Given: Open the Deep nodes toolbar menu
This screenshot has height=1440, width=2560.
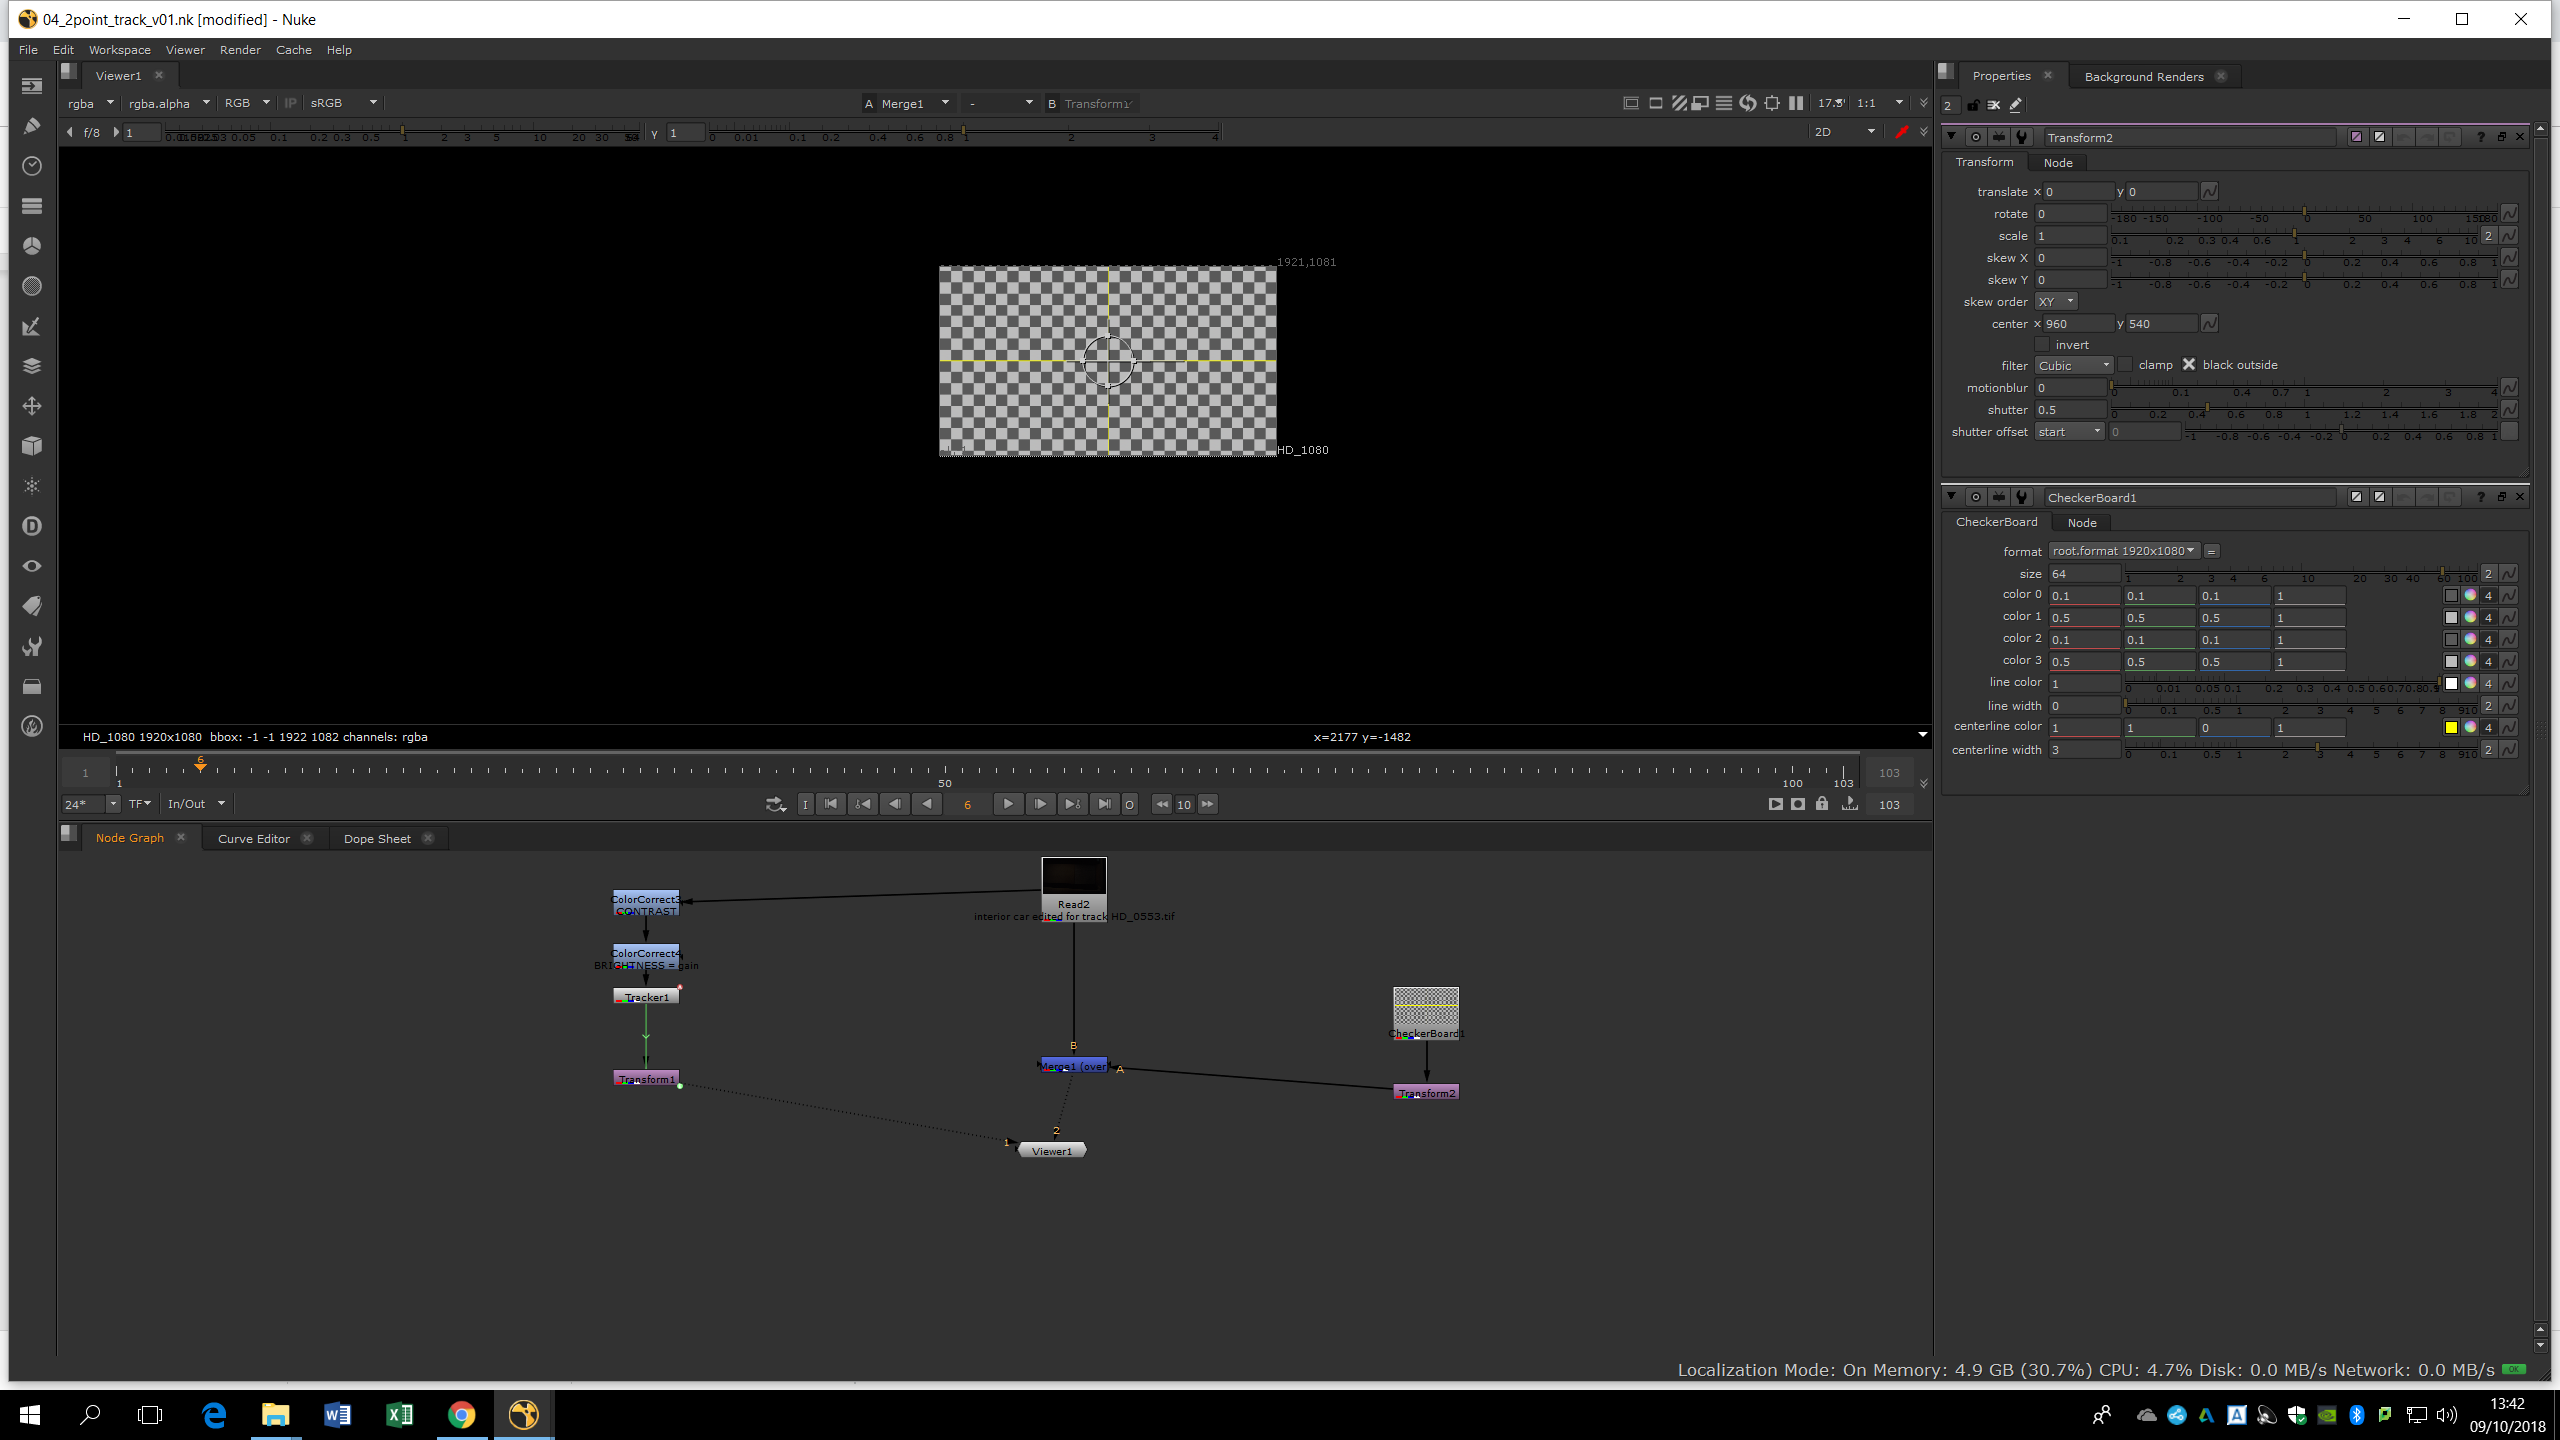Looking at the screenshot, I should [32, 526].
